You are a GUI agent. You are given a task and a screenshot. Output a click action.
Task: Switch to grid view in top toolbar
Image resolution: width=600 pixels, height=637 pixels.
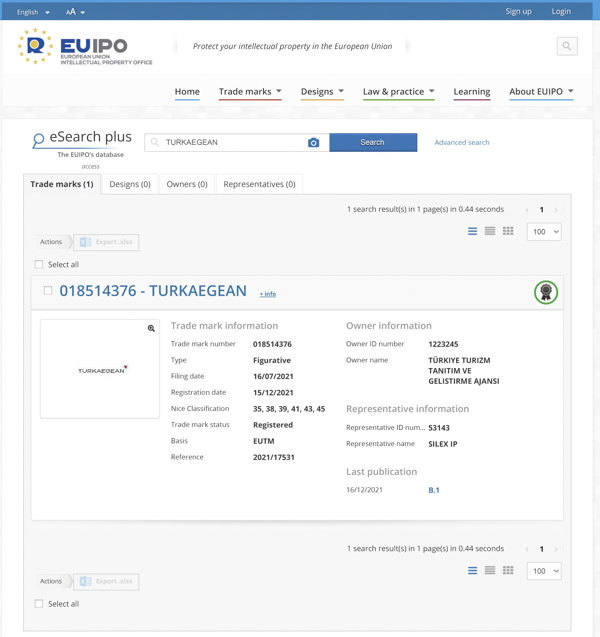tap(508, 231)
